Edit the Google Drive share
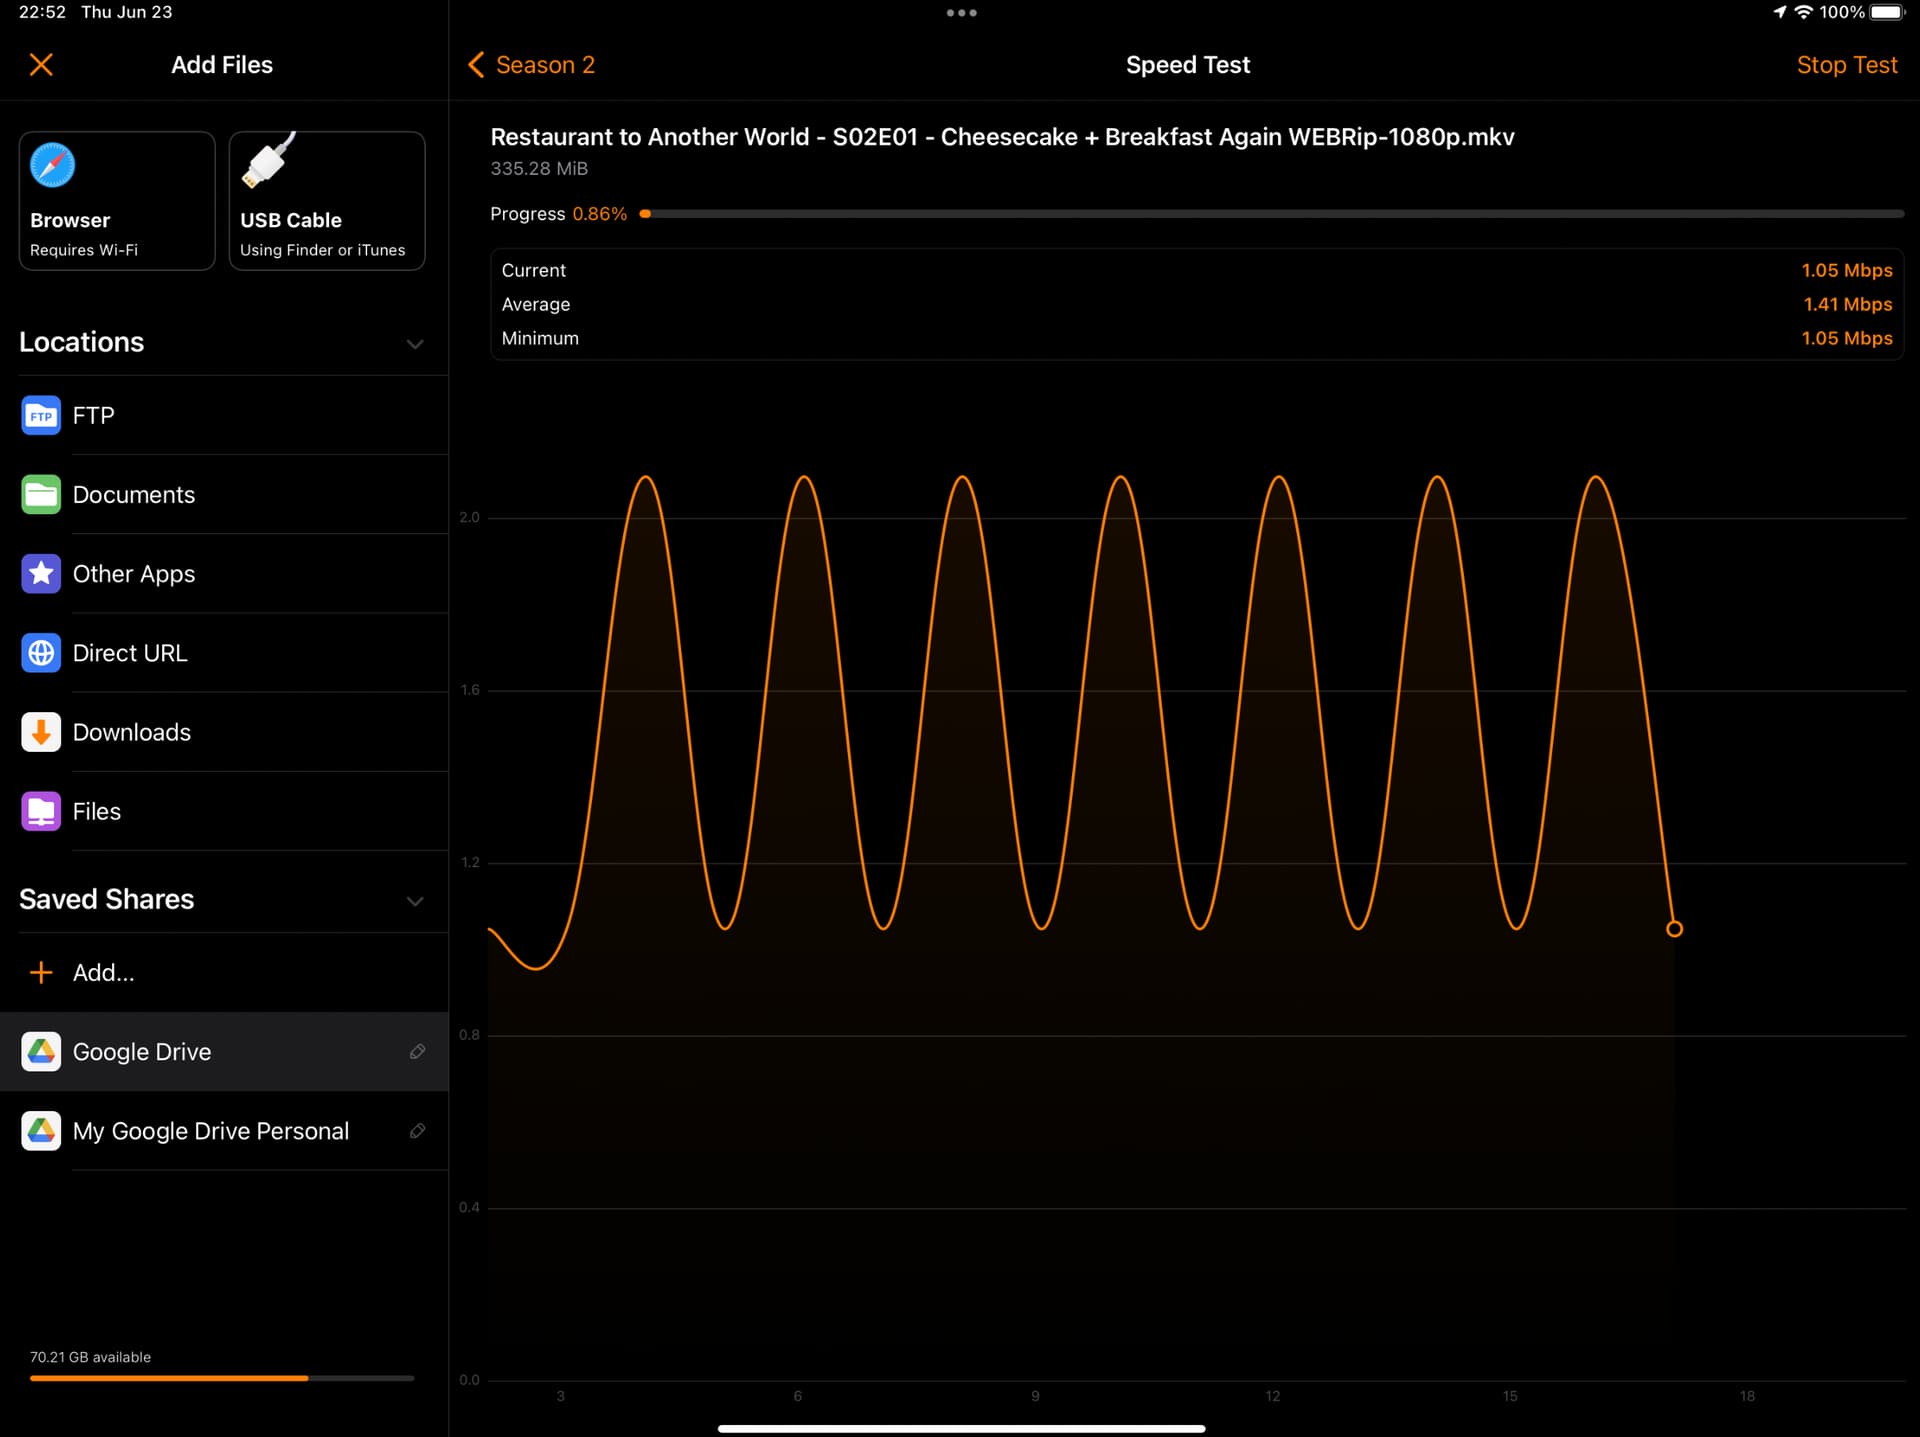 418,1052
